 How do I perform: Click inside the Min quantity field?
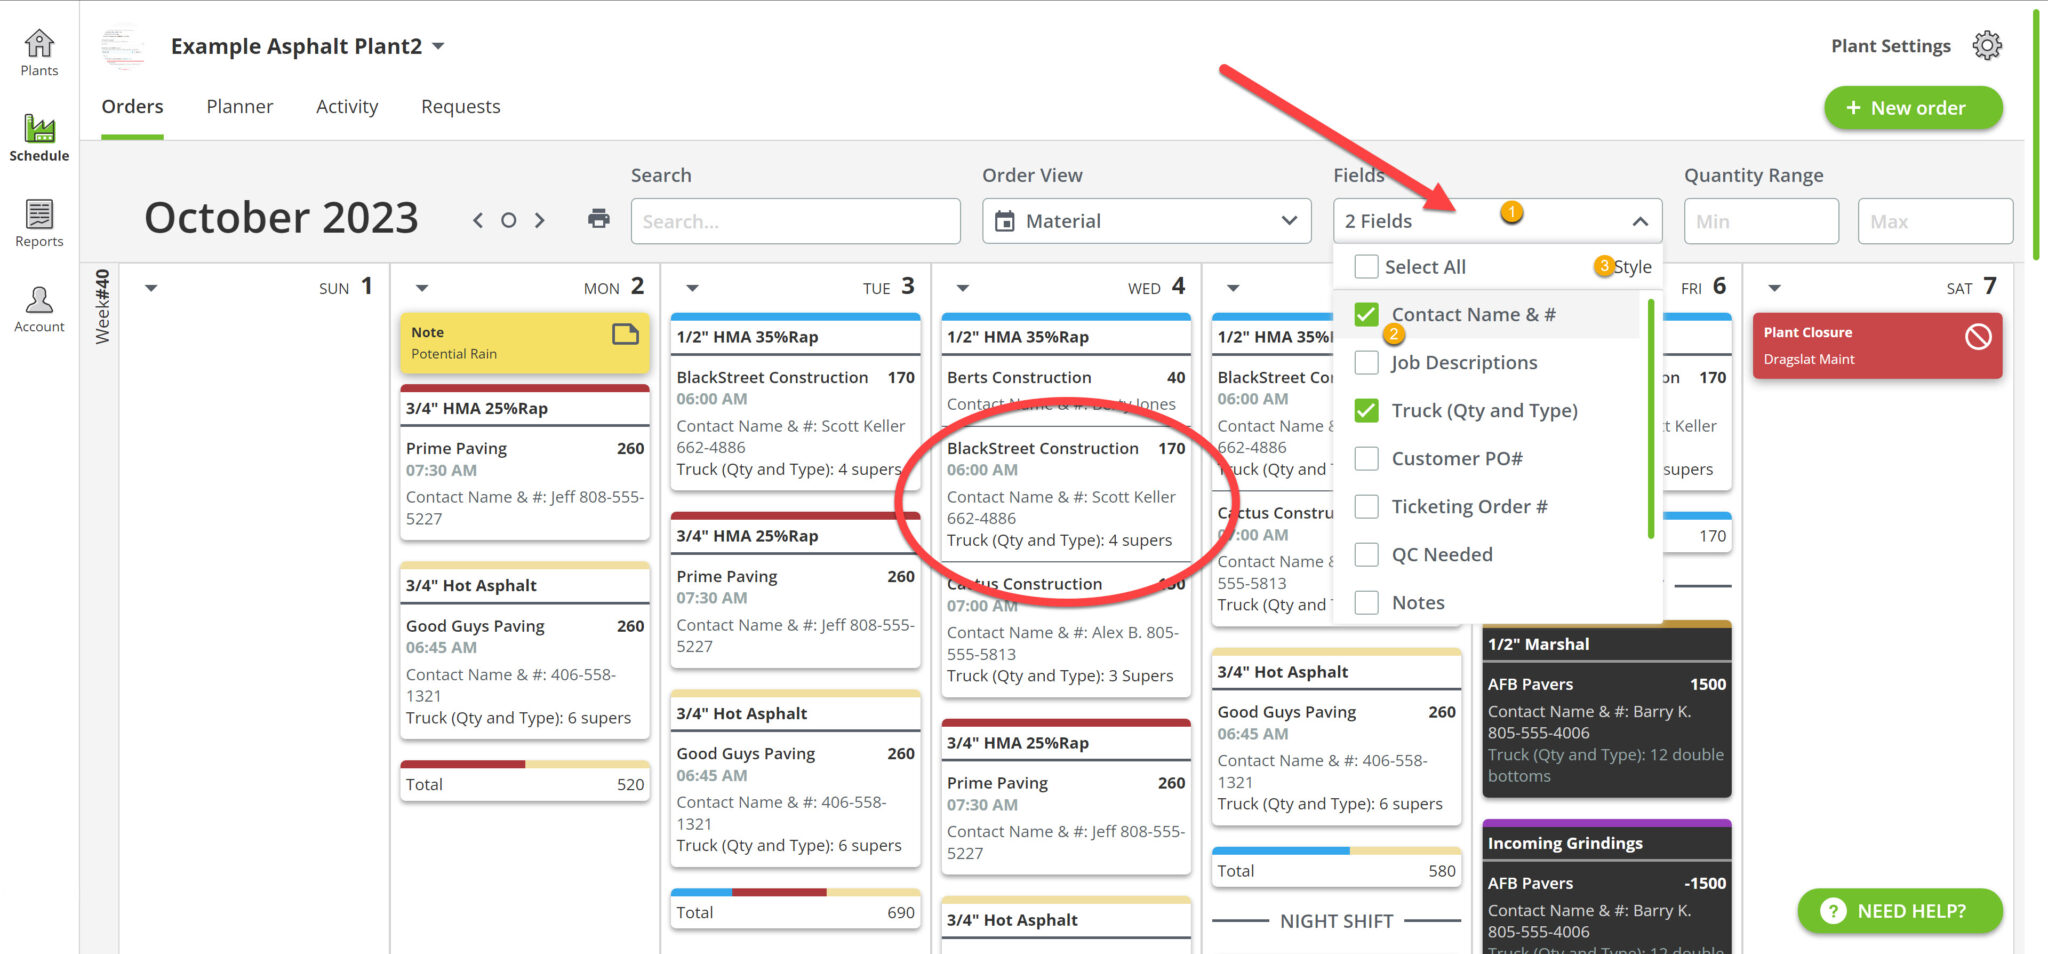point(1761,221)
